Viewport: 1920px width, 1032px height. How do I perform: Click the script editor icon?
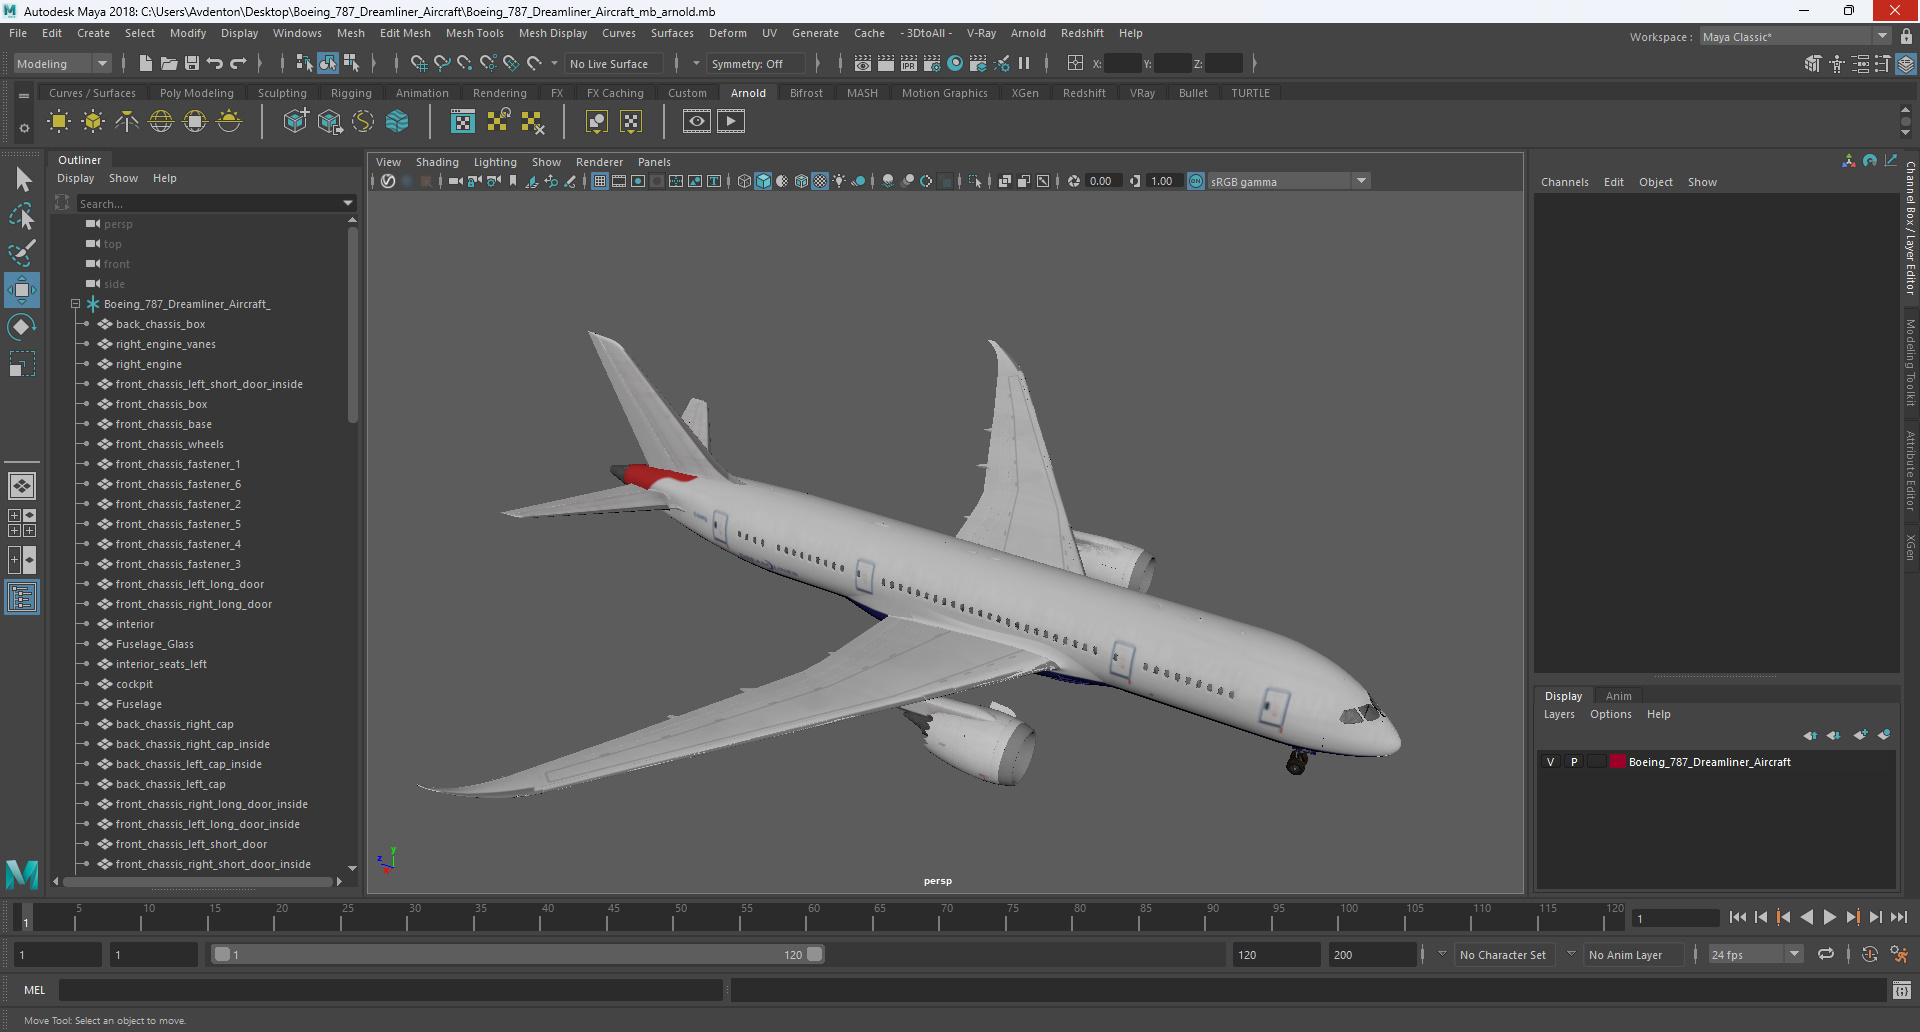1902,990
